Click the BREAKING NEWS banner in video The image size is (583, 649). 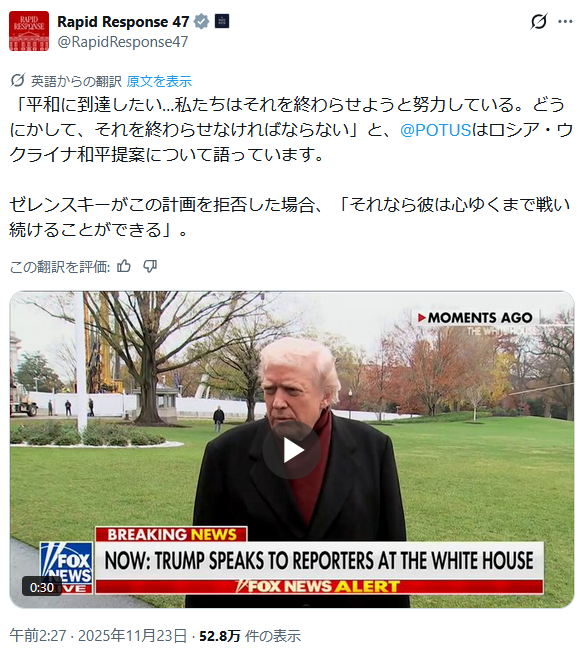[x=171, y=534]
